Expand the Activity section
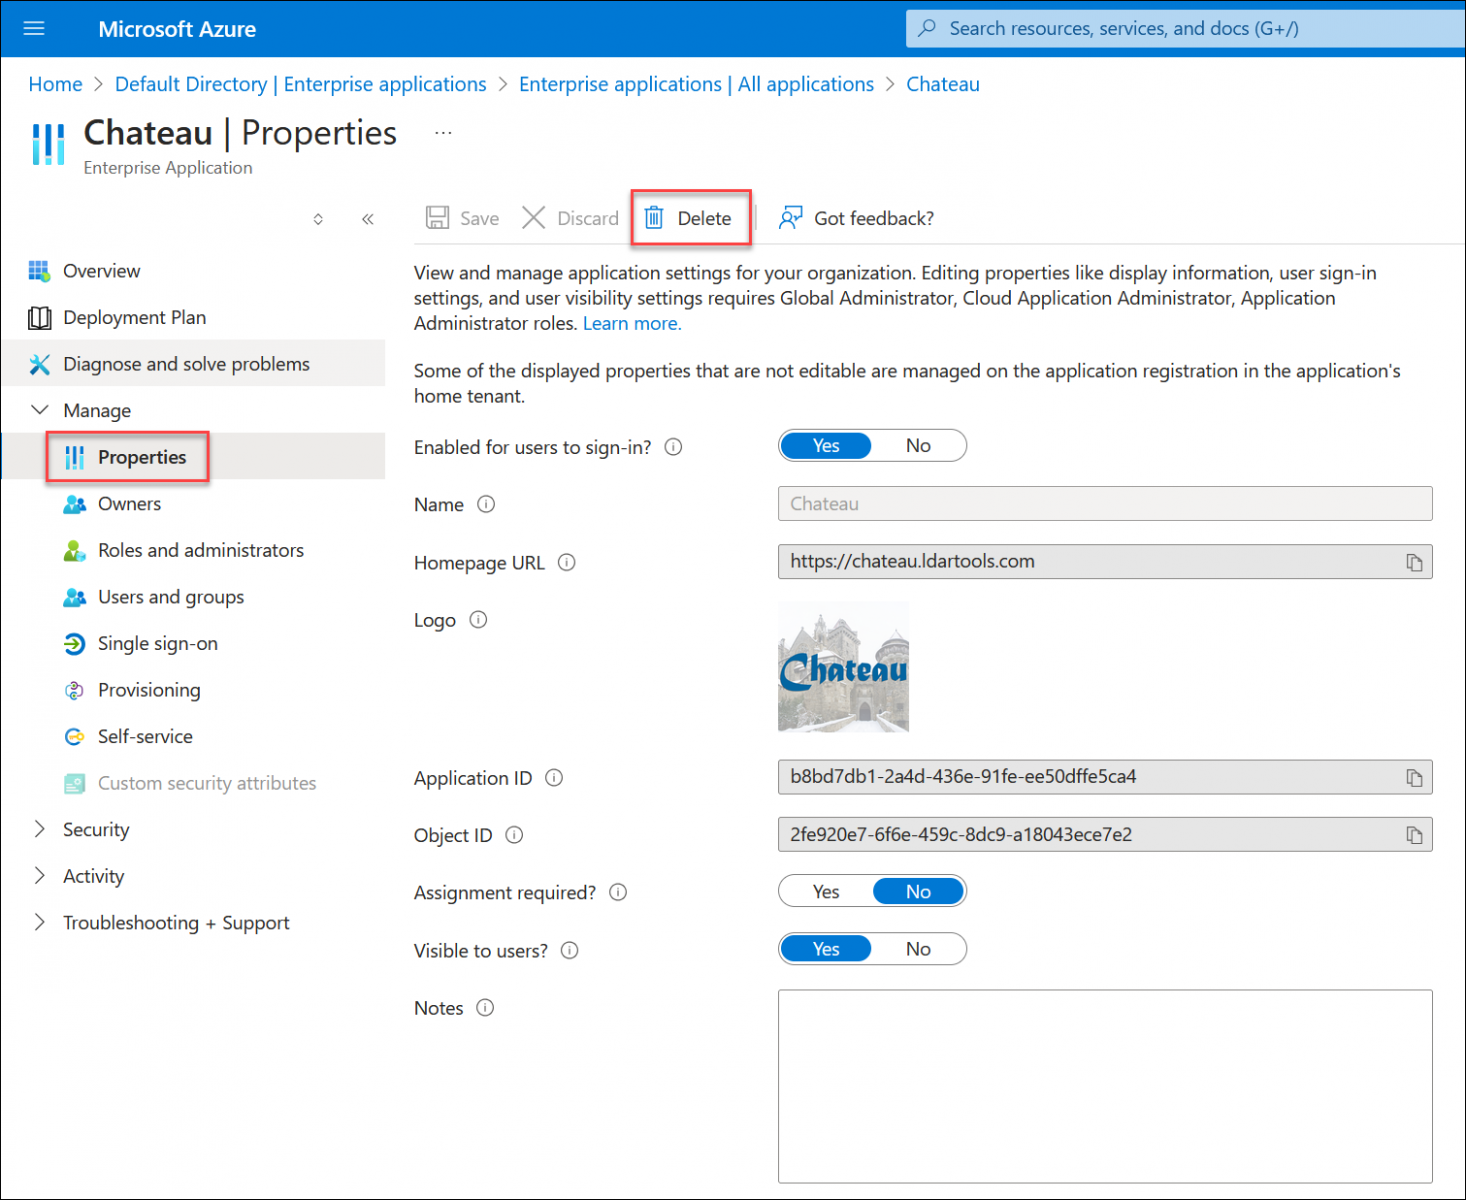Image resolution: width=1466 pixels, height=1200 pixels. click(40, 876)
